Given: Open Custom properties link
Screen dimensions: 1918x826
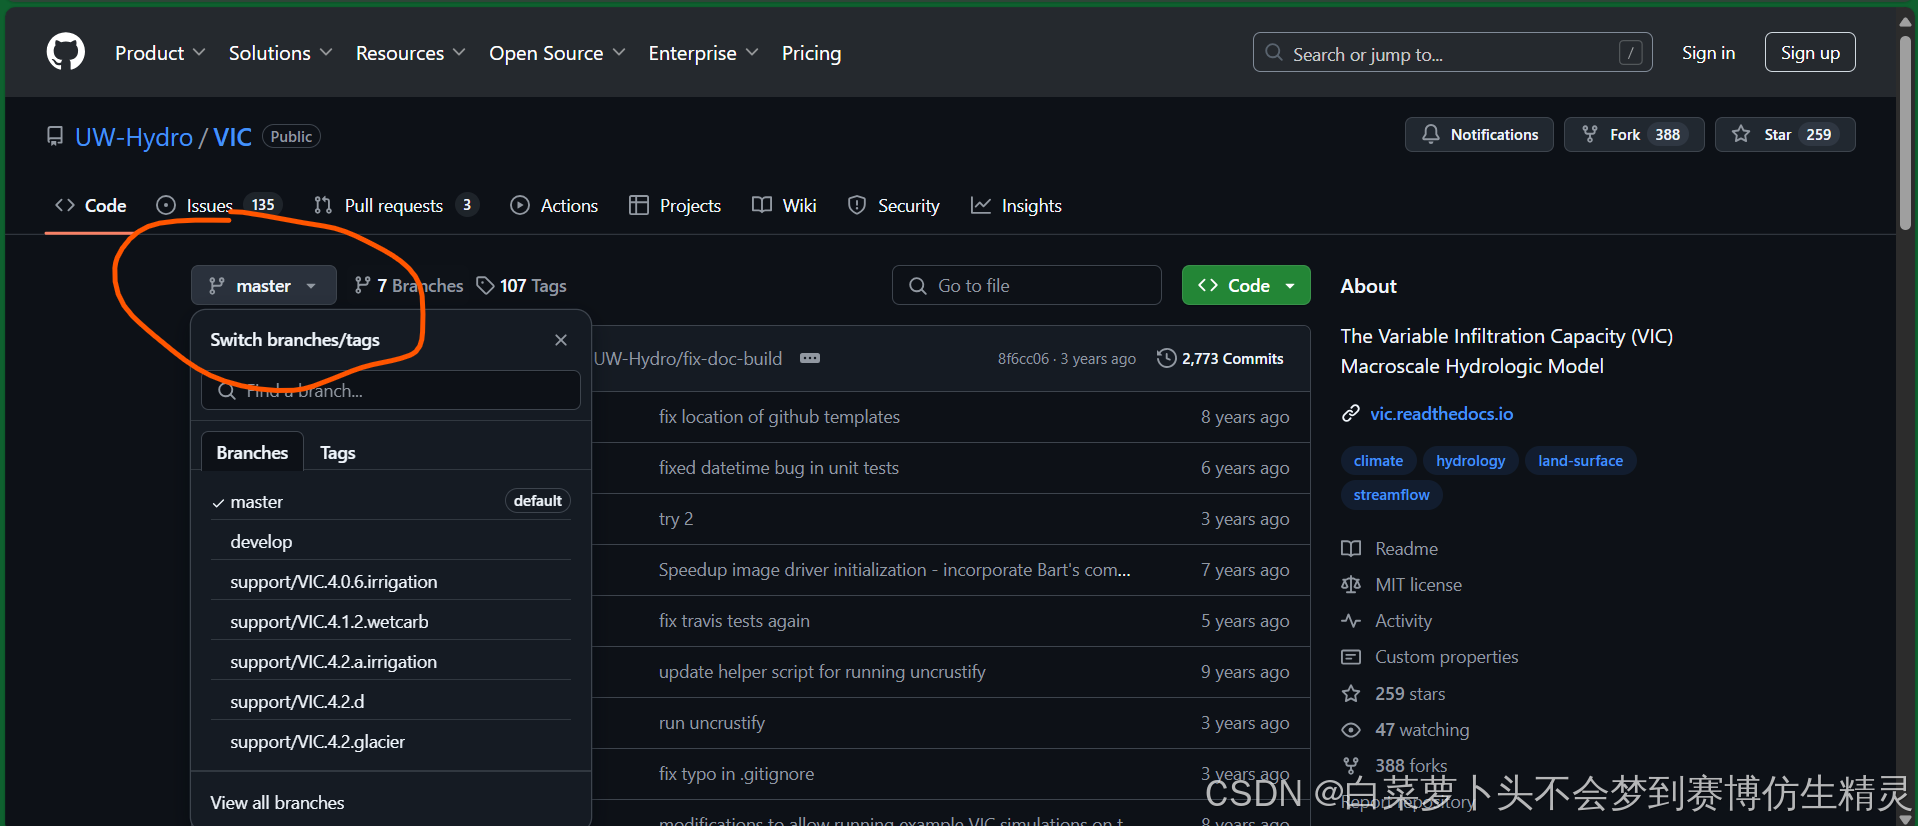Looking at the screenshot, I should pos(1430,657).
